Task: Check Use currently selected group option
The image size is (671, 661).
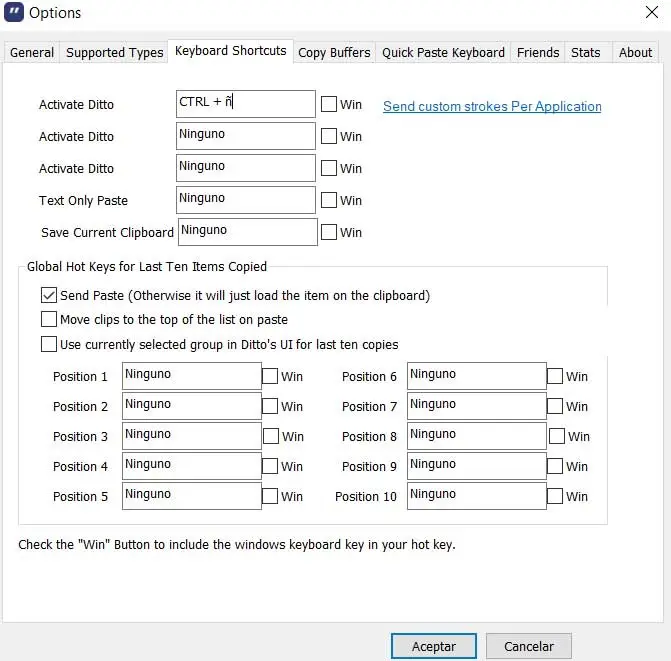Action: (x=49, y=344)
